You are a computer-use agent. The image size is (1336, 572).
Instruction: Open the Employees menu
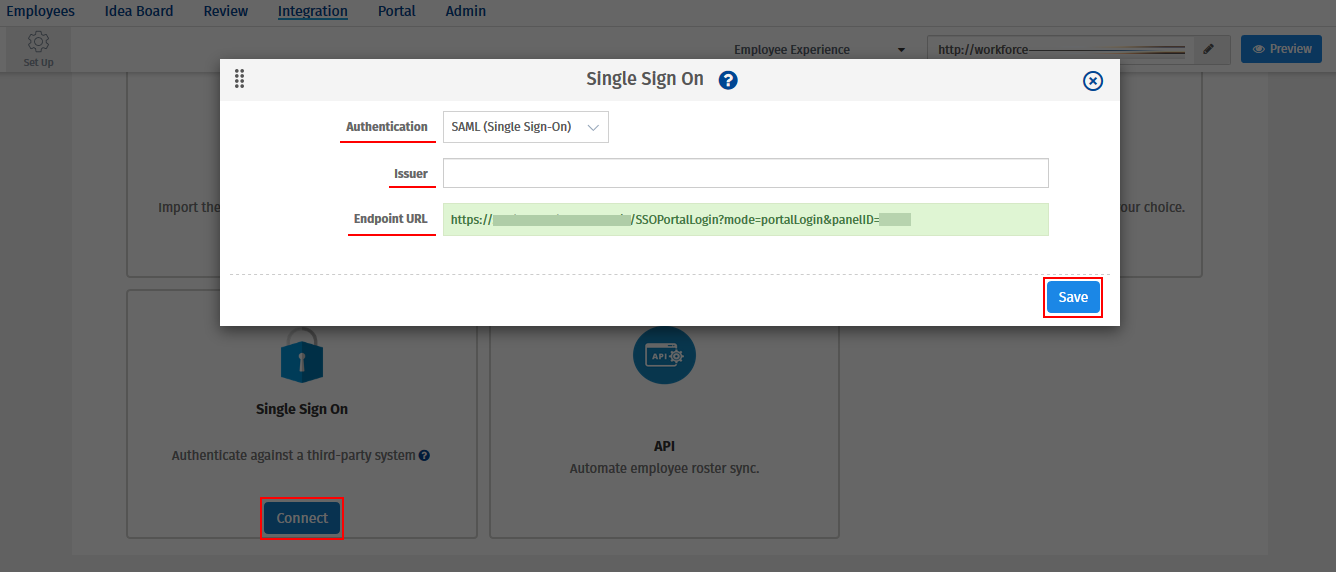[41, 12]
